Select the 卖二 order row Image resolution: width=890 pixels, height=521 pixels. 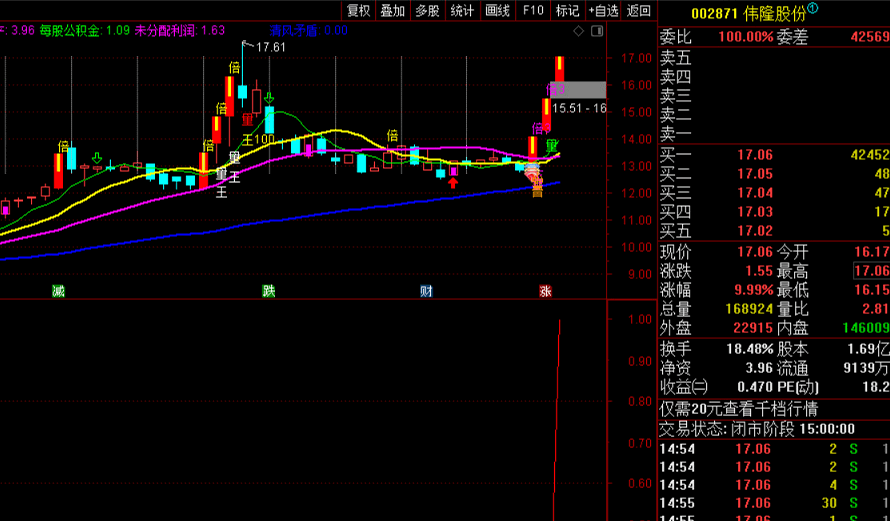(x=774, y=115)
